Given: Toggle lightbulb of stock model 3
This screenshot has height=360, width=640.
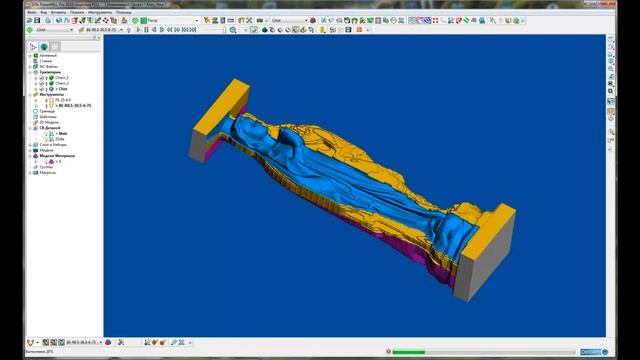Looking at the screenshot, I should (46, 162).
